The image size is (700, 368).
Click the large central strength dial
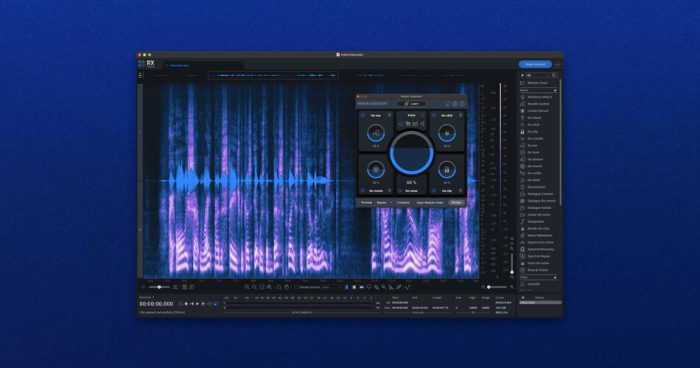coord(411,153)
